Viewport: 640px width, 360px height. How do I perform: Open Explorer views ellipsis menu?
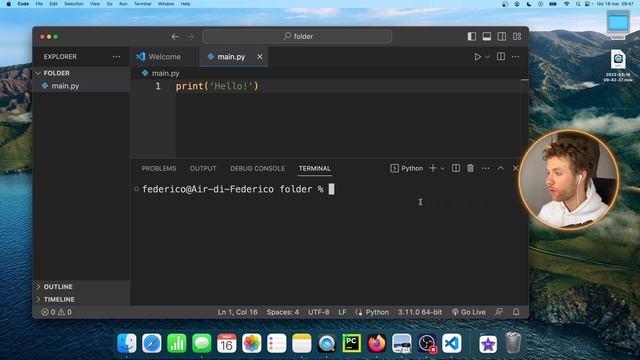pos(116,57)
